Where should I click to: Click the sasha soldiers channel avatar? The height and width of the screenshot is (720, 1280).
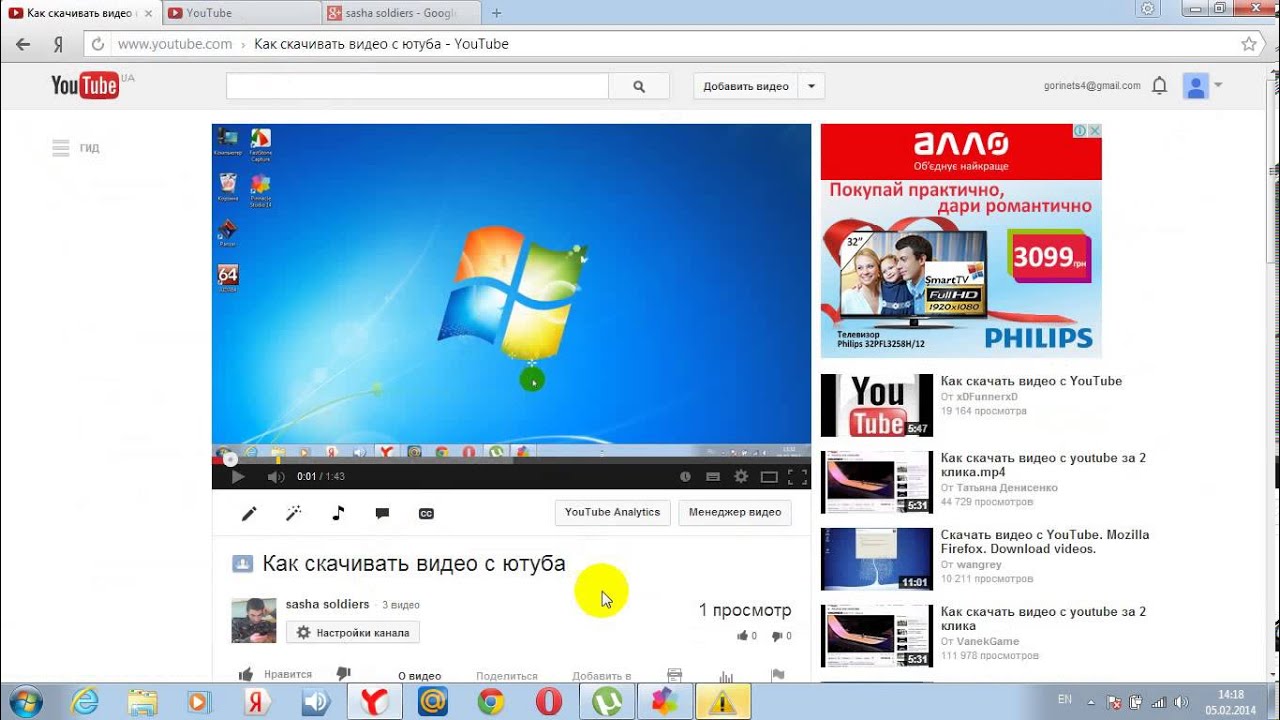tap(254, 620)
